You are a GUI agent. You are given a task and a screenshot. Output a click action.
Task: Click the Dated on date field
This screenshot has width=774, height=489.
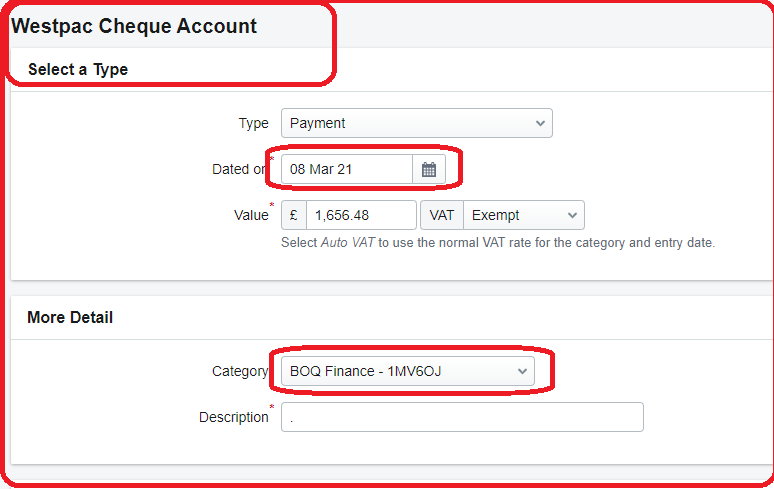[x=346, y=170]
